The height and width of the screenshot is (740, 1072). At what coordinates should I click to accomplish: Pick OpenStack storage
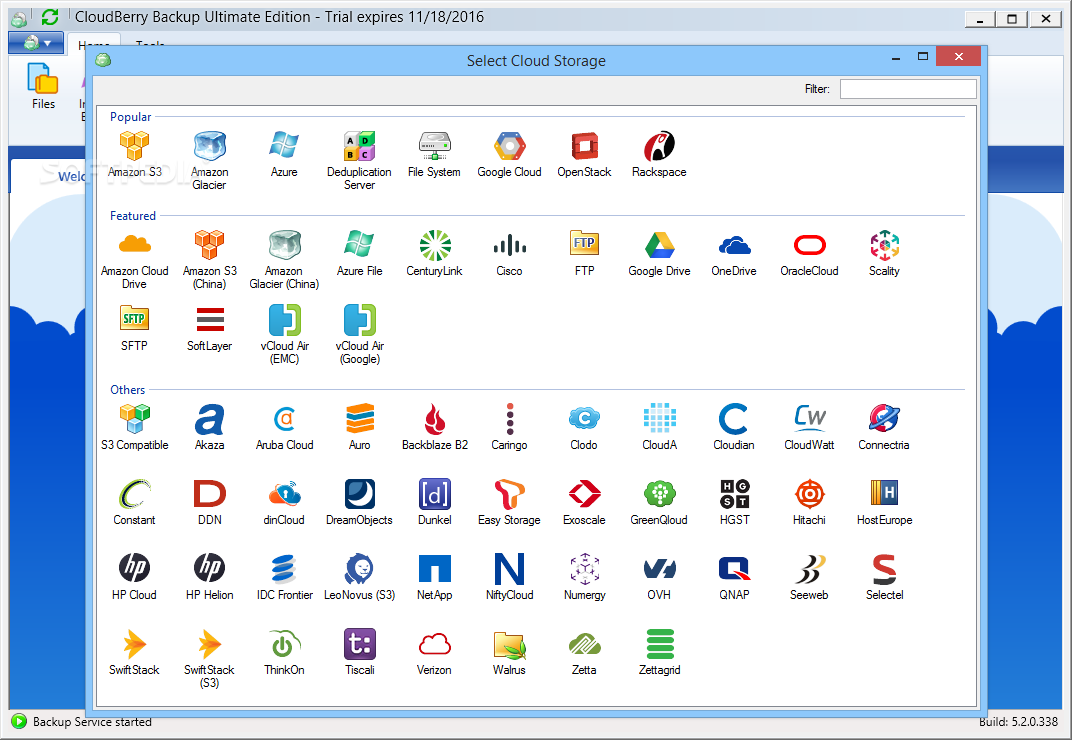pyautogui.click(x=585, y=155)
